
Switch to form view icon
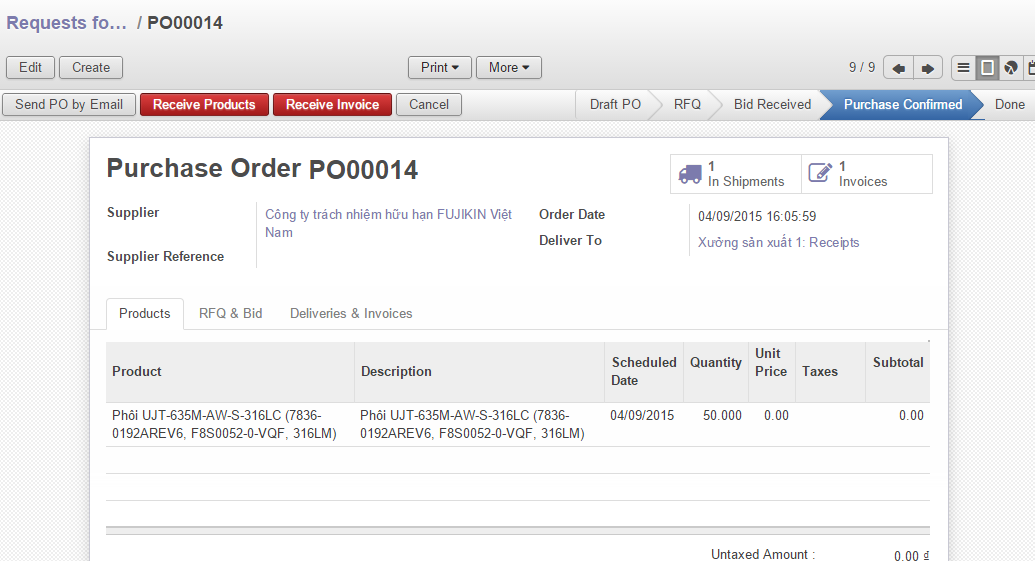[987, 68]
